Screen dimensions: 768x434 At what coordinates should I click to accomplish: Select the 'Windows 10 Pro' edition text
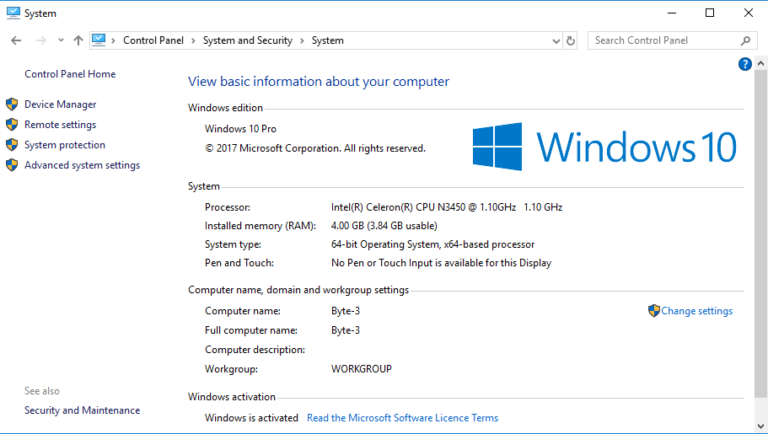click(240, 129)
